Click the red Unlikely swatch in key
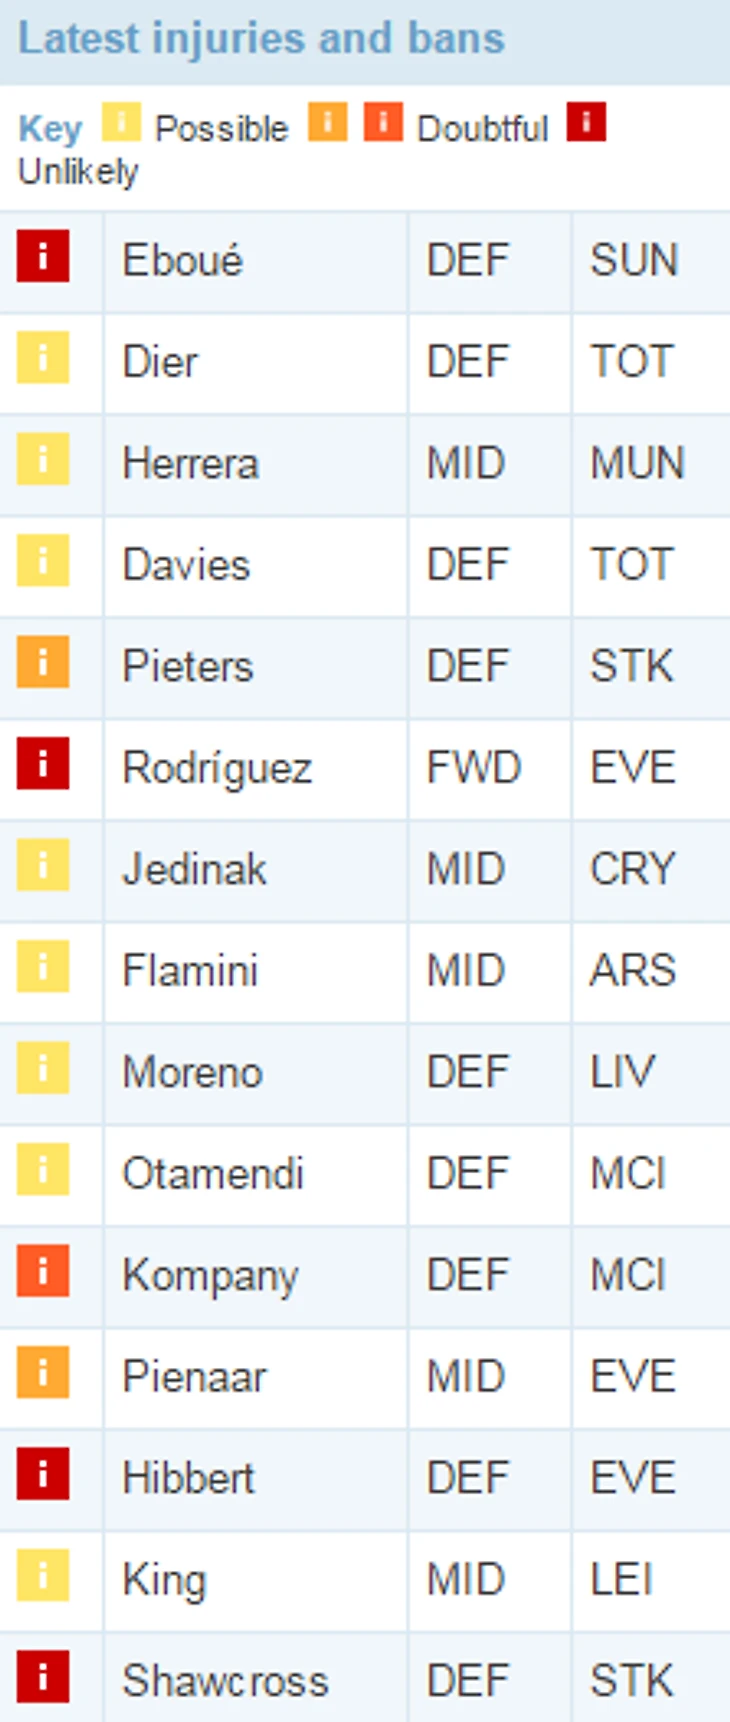The height and width of the screenshot is (1722, 730). (586, 124)
